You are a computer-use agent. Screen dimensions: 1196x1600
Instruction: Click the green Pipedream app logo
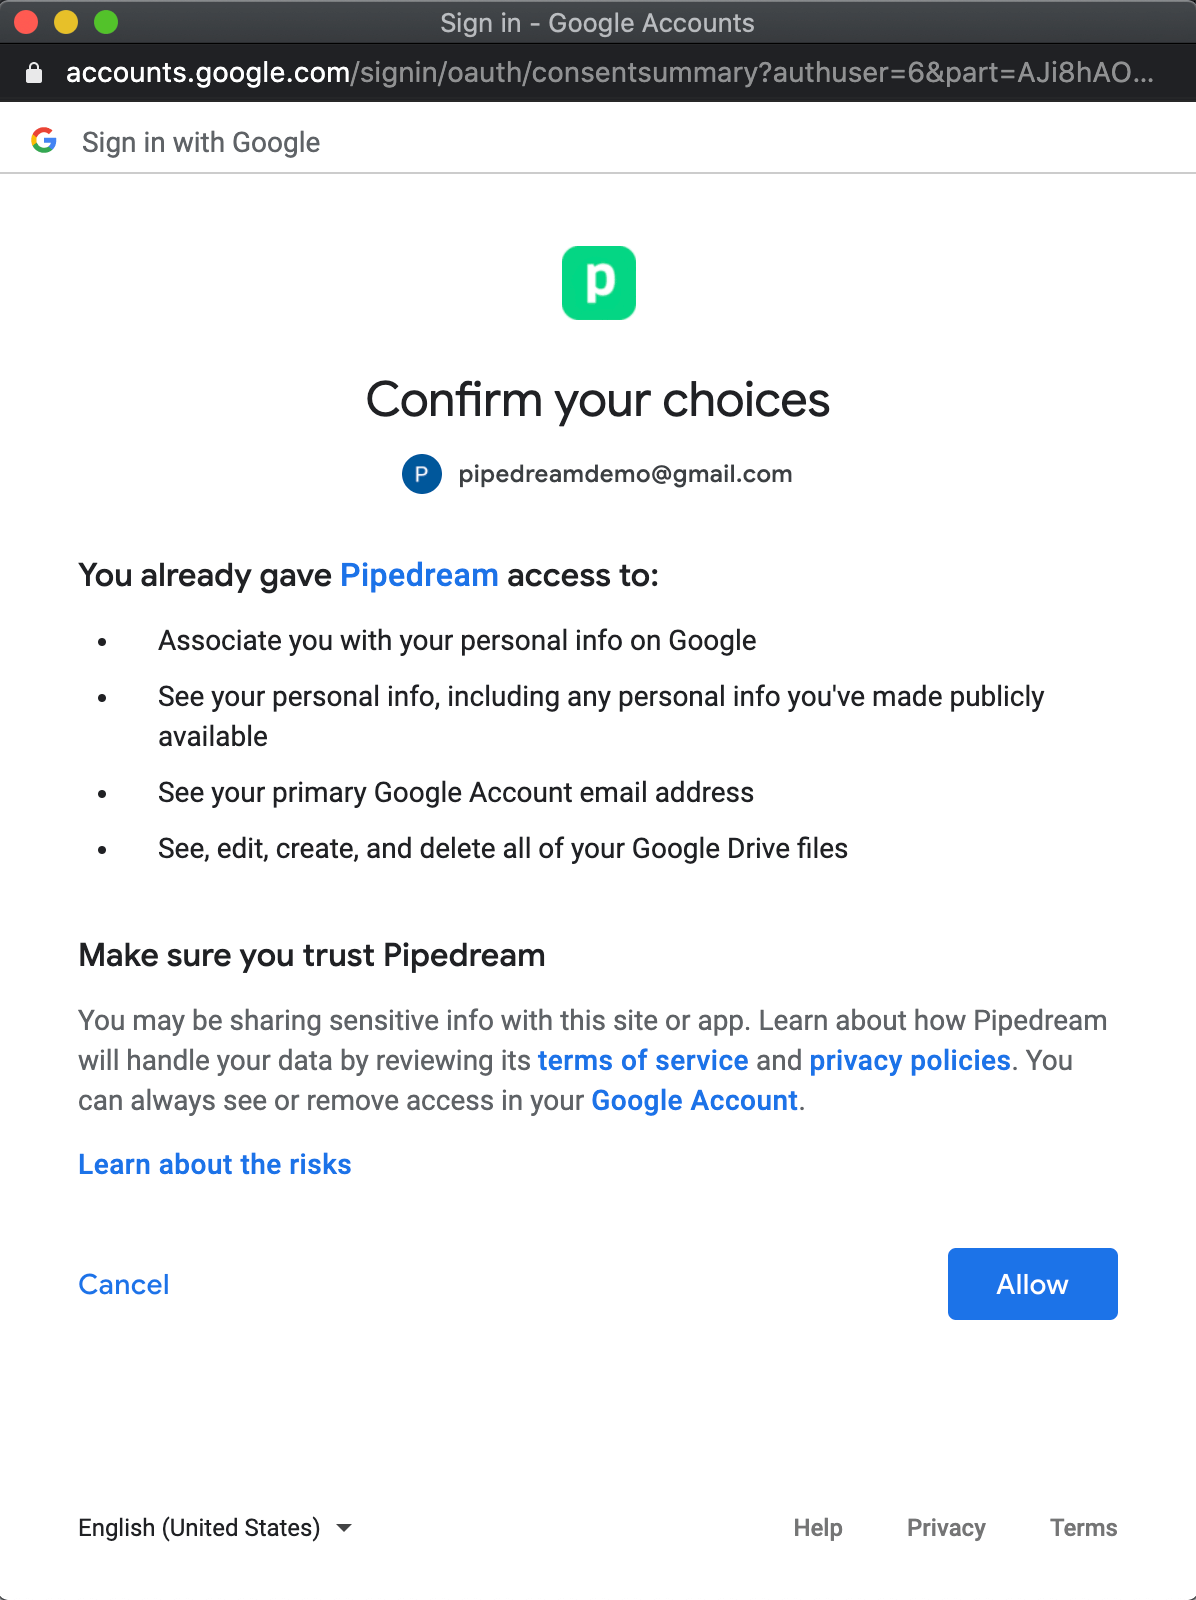coord(598,283)
